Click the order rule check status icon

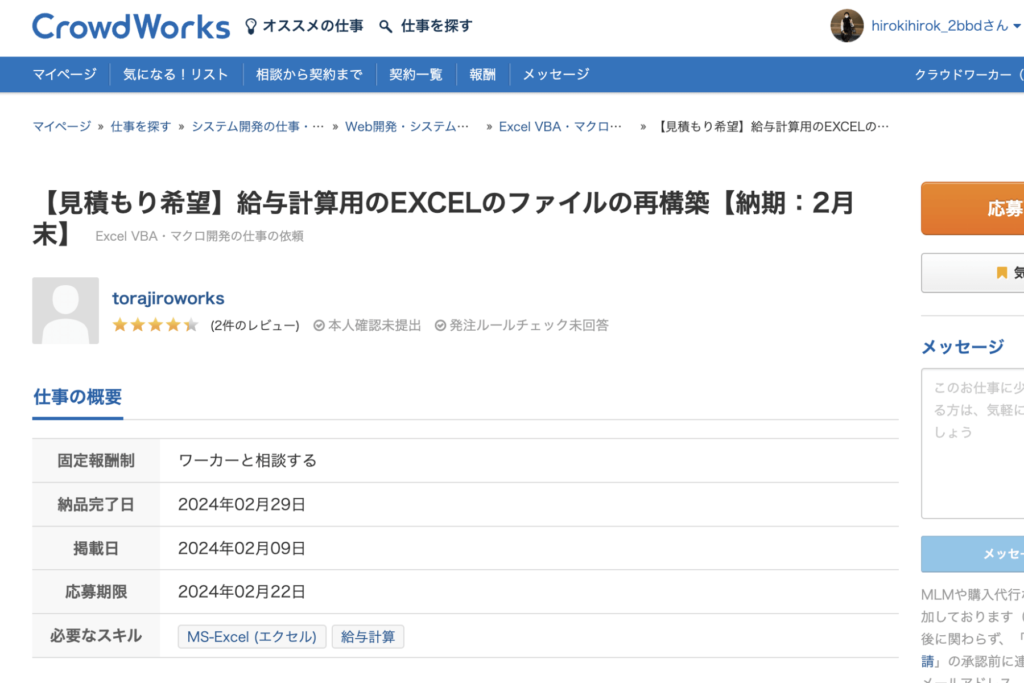(x=440, y=325)
